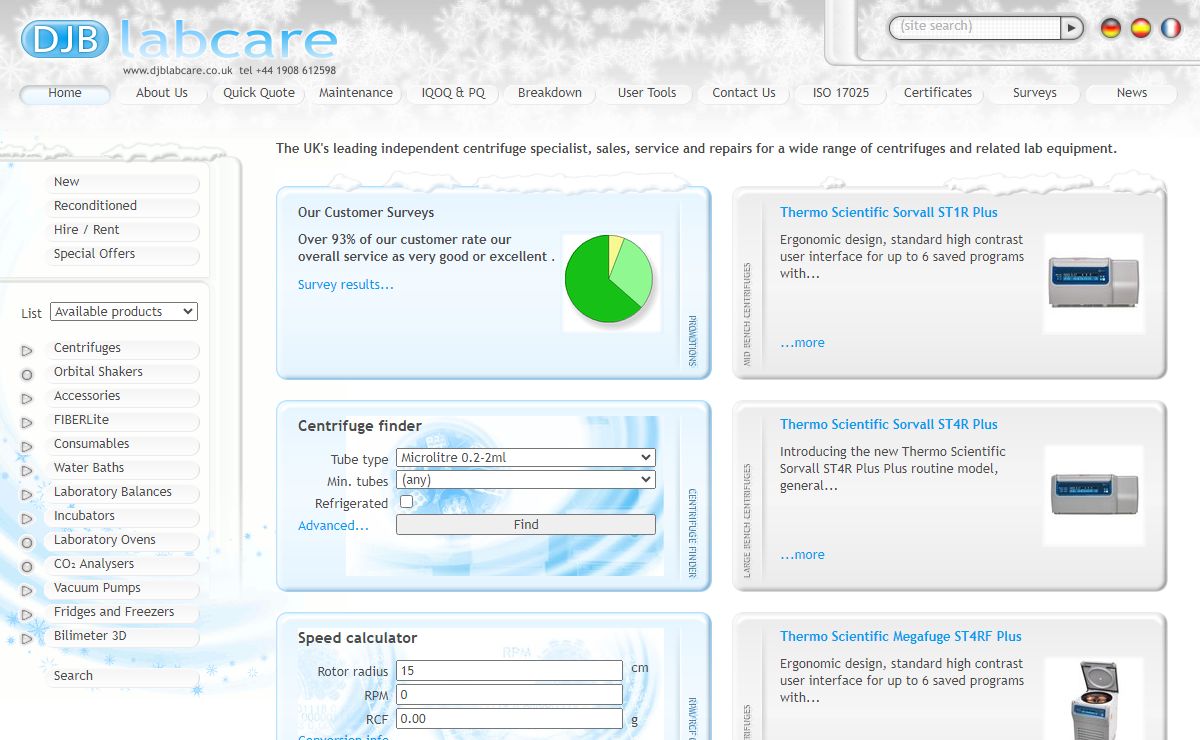Expand the Accessories category arrow
The height and width of the screenshot is (740, 1200).
(27, 398)
